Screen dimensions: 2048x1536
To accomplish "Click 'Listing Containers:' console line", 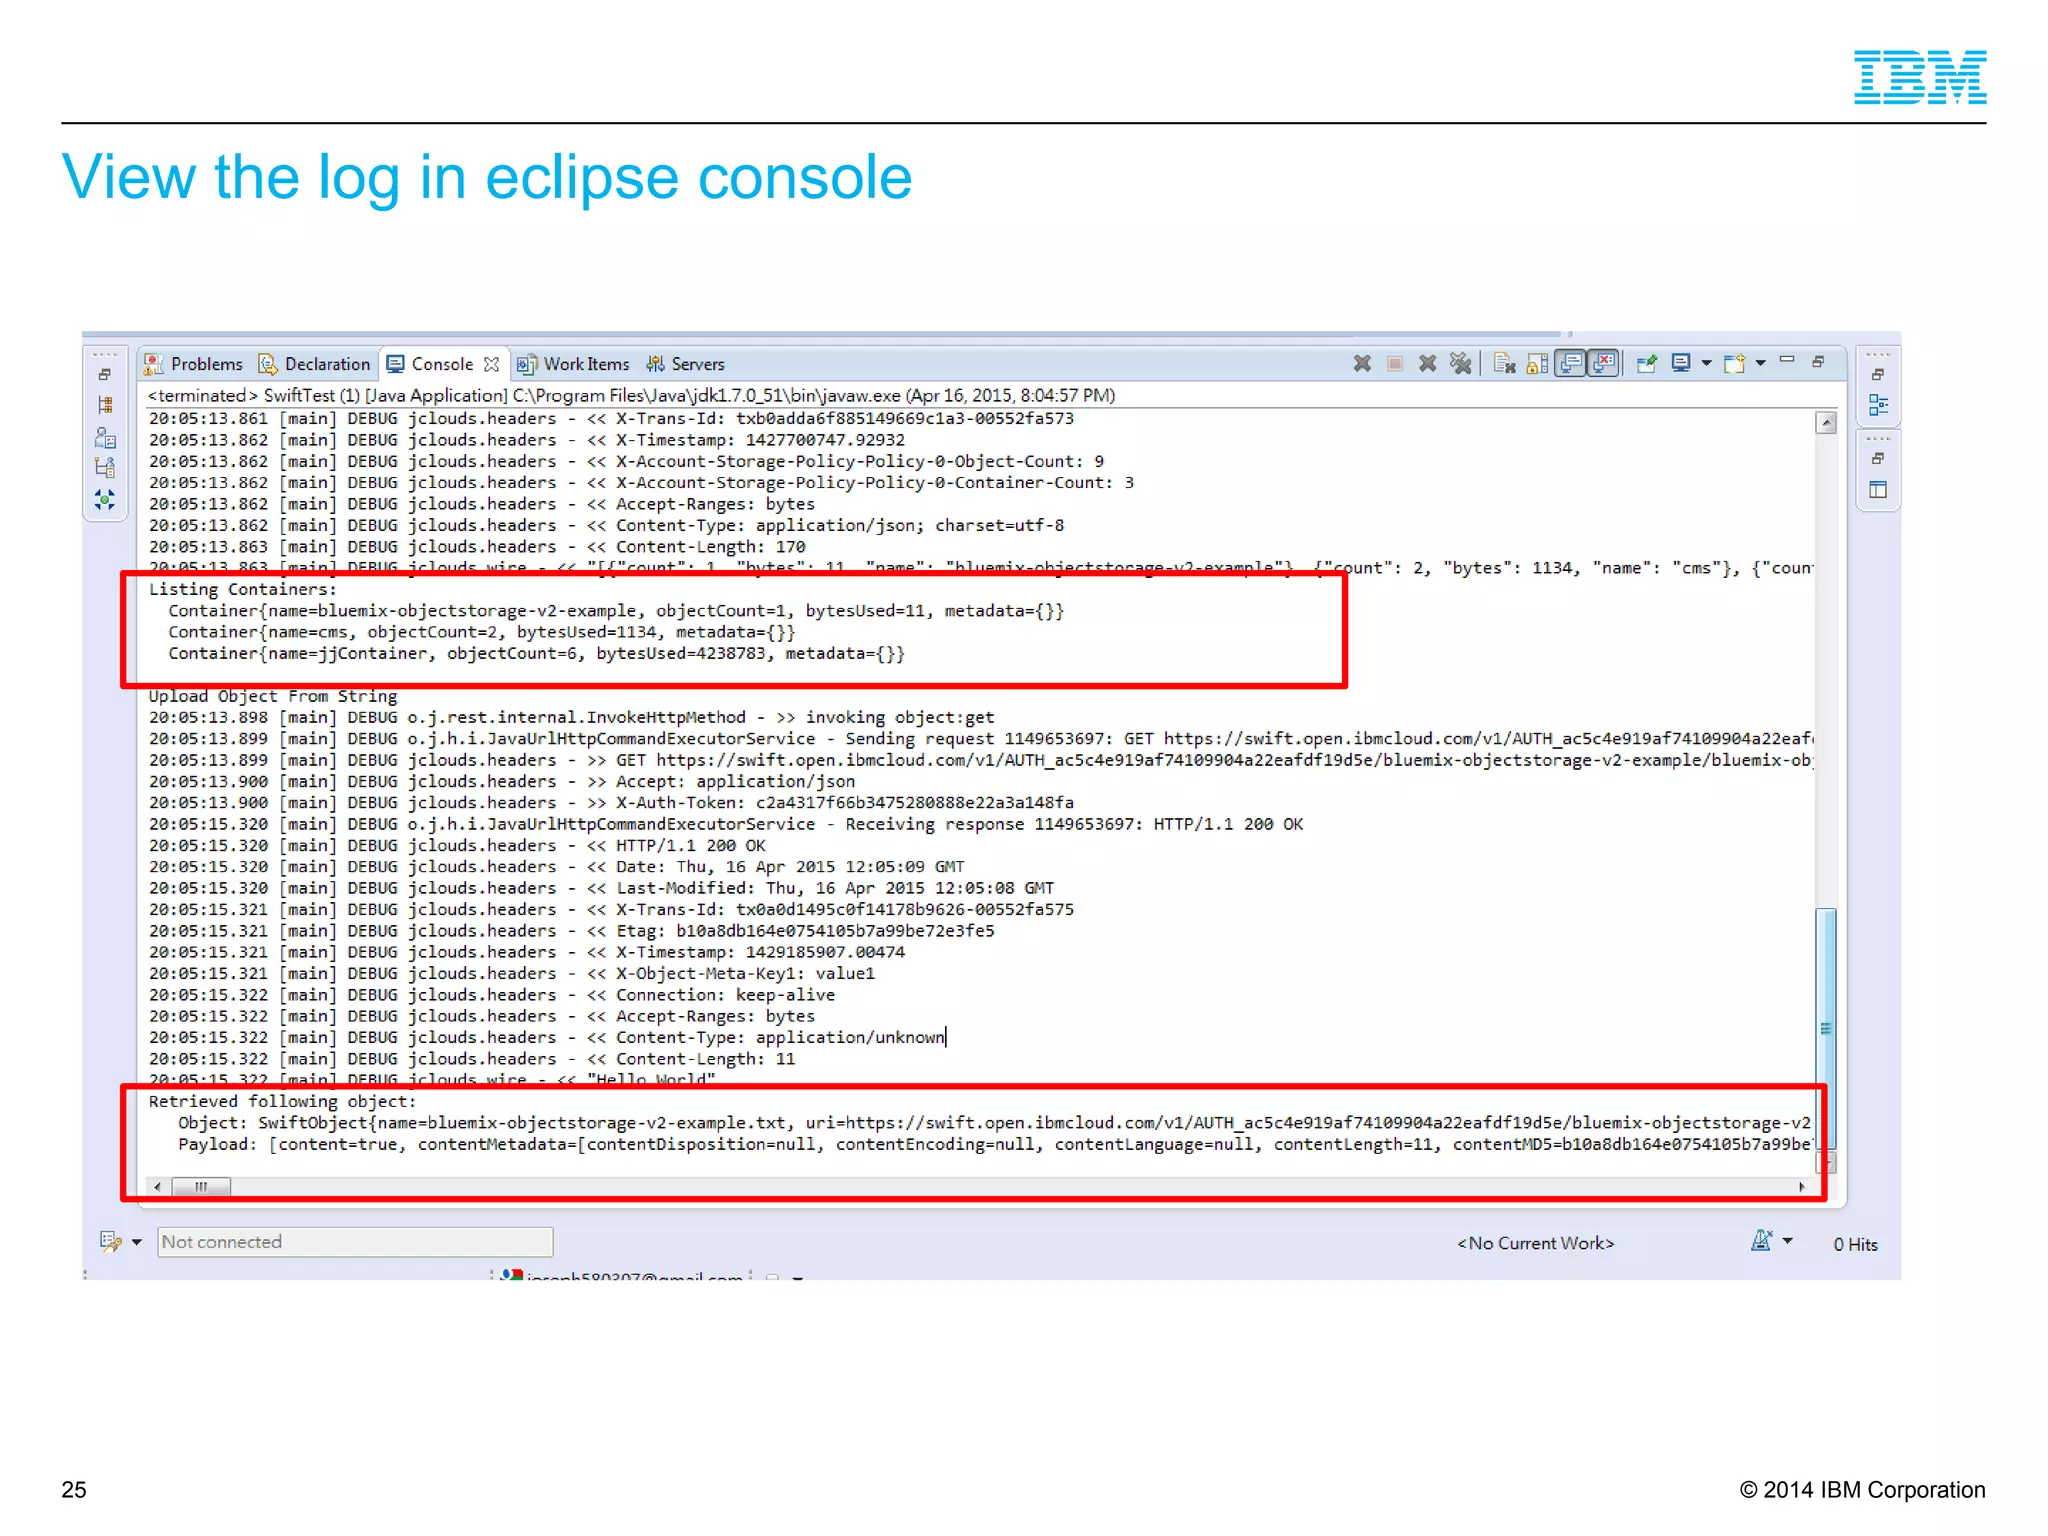I will (243, 590).
